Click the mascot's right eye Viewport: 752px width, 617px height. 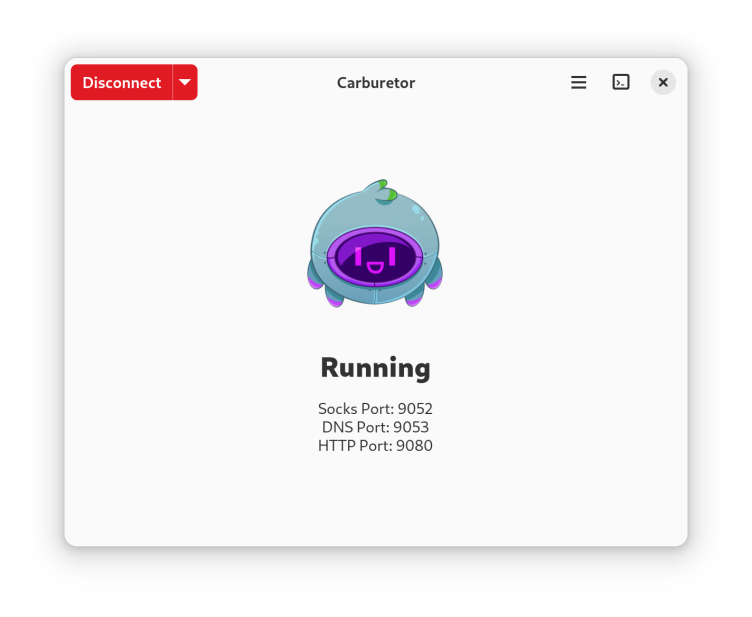coord(392,256)
